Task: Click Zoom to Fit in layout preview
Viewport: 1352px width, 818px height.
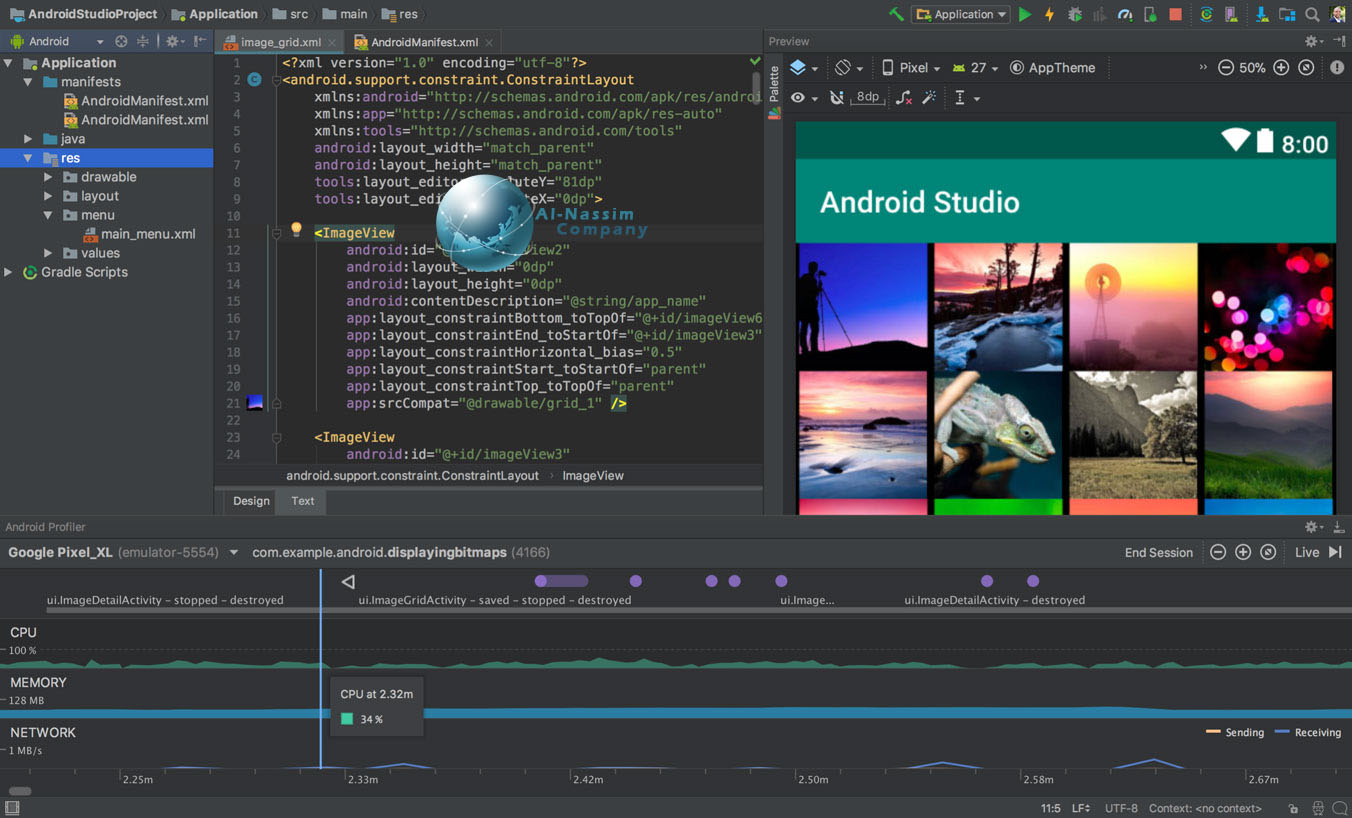Action: coord(1306,68)
